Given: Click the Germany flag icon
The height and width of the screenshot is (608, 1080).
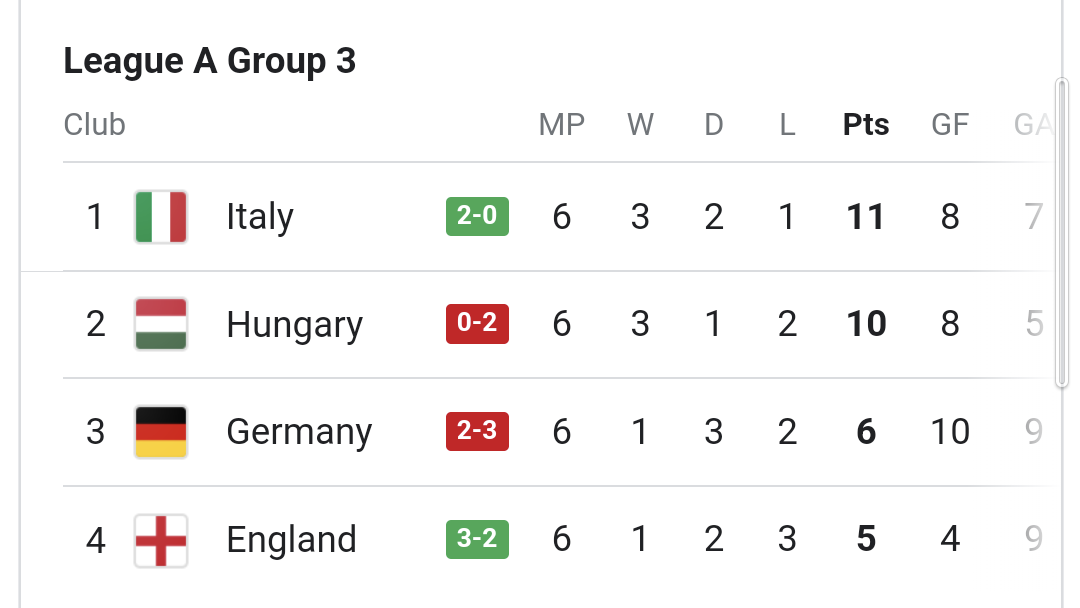Looking at the screenshot, I should [x=160, y=432].
